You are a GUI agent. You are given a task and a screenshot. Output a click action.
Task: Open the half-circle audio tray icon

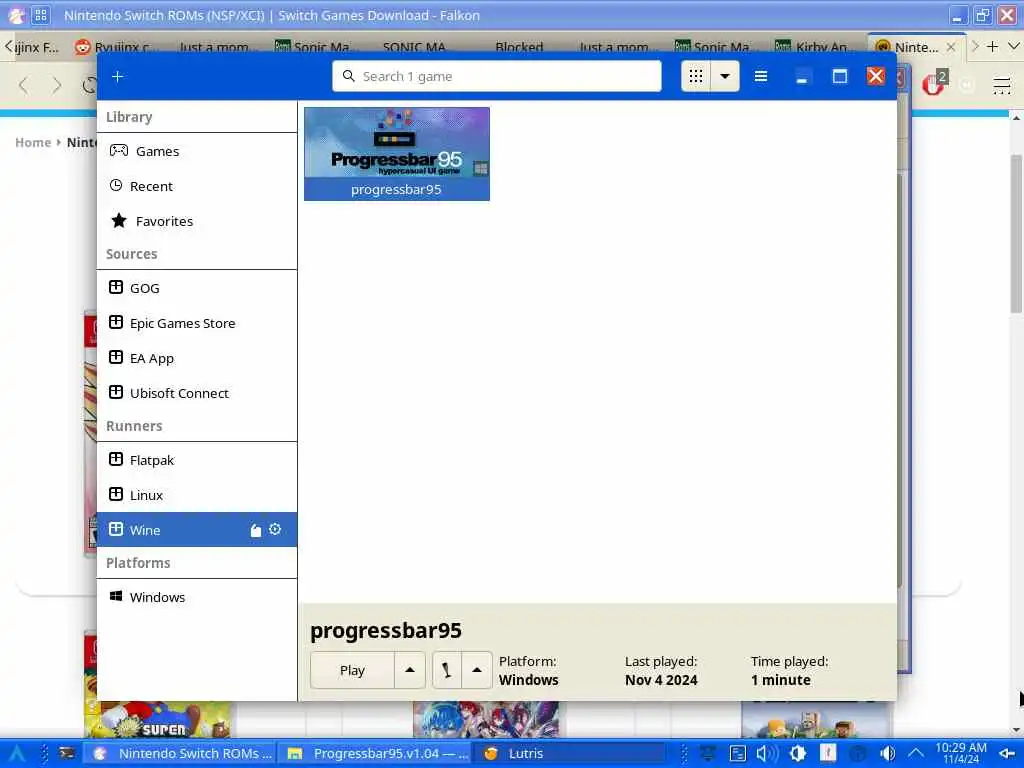[887, 754]
